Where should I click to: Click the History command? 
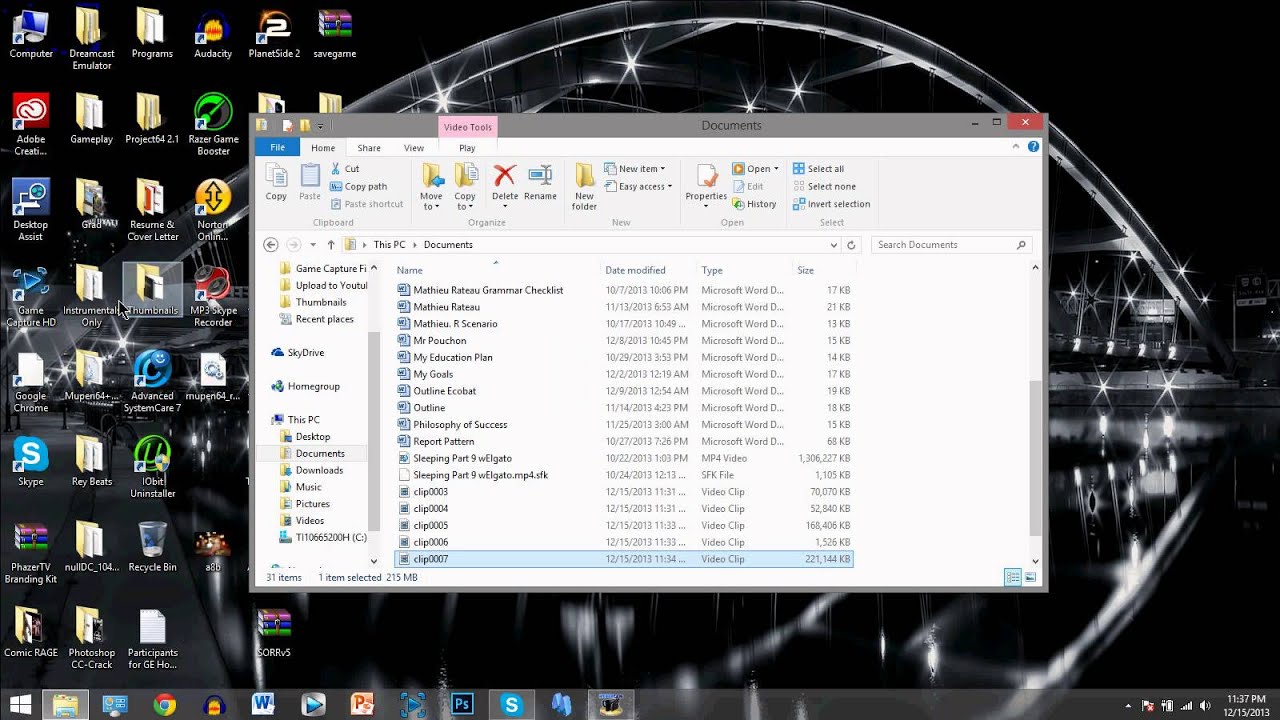[754, 204]
